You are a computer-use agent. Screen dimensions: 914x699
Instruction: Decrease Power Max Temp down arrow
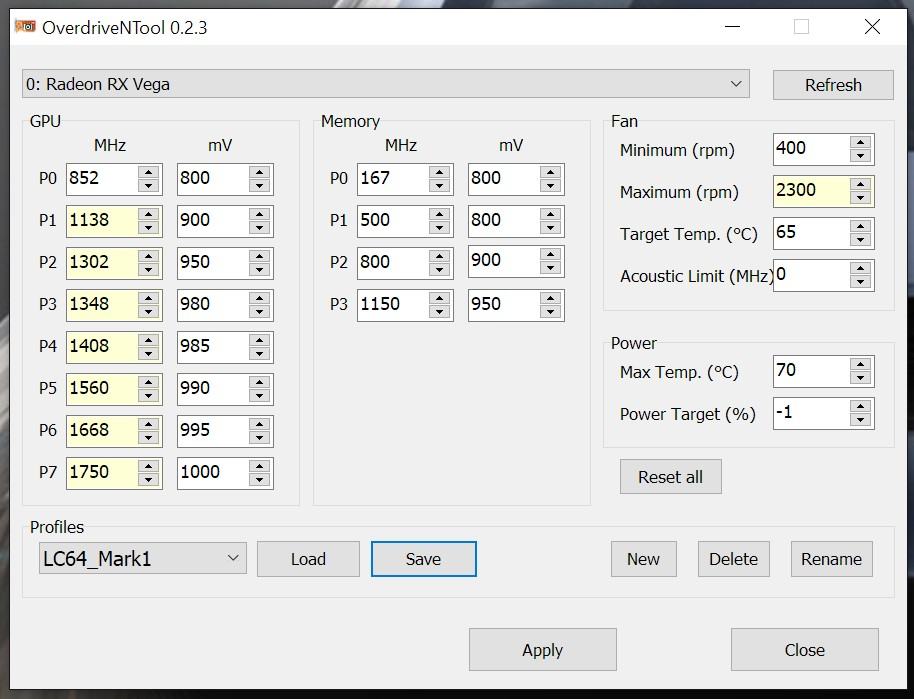(860, 378)
